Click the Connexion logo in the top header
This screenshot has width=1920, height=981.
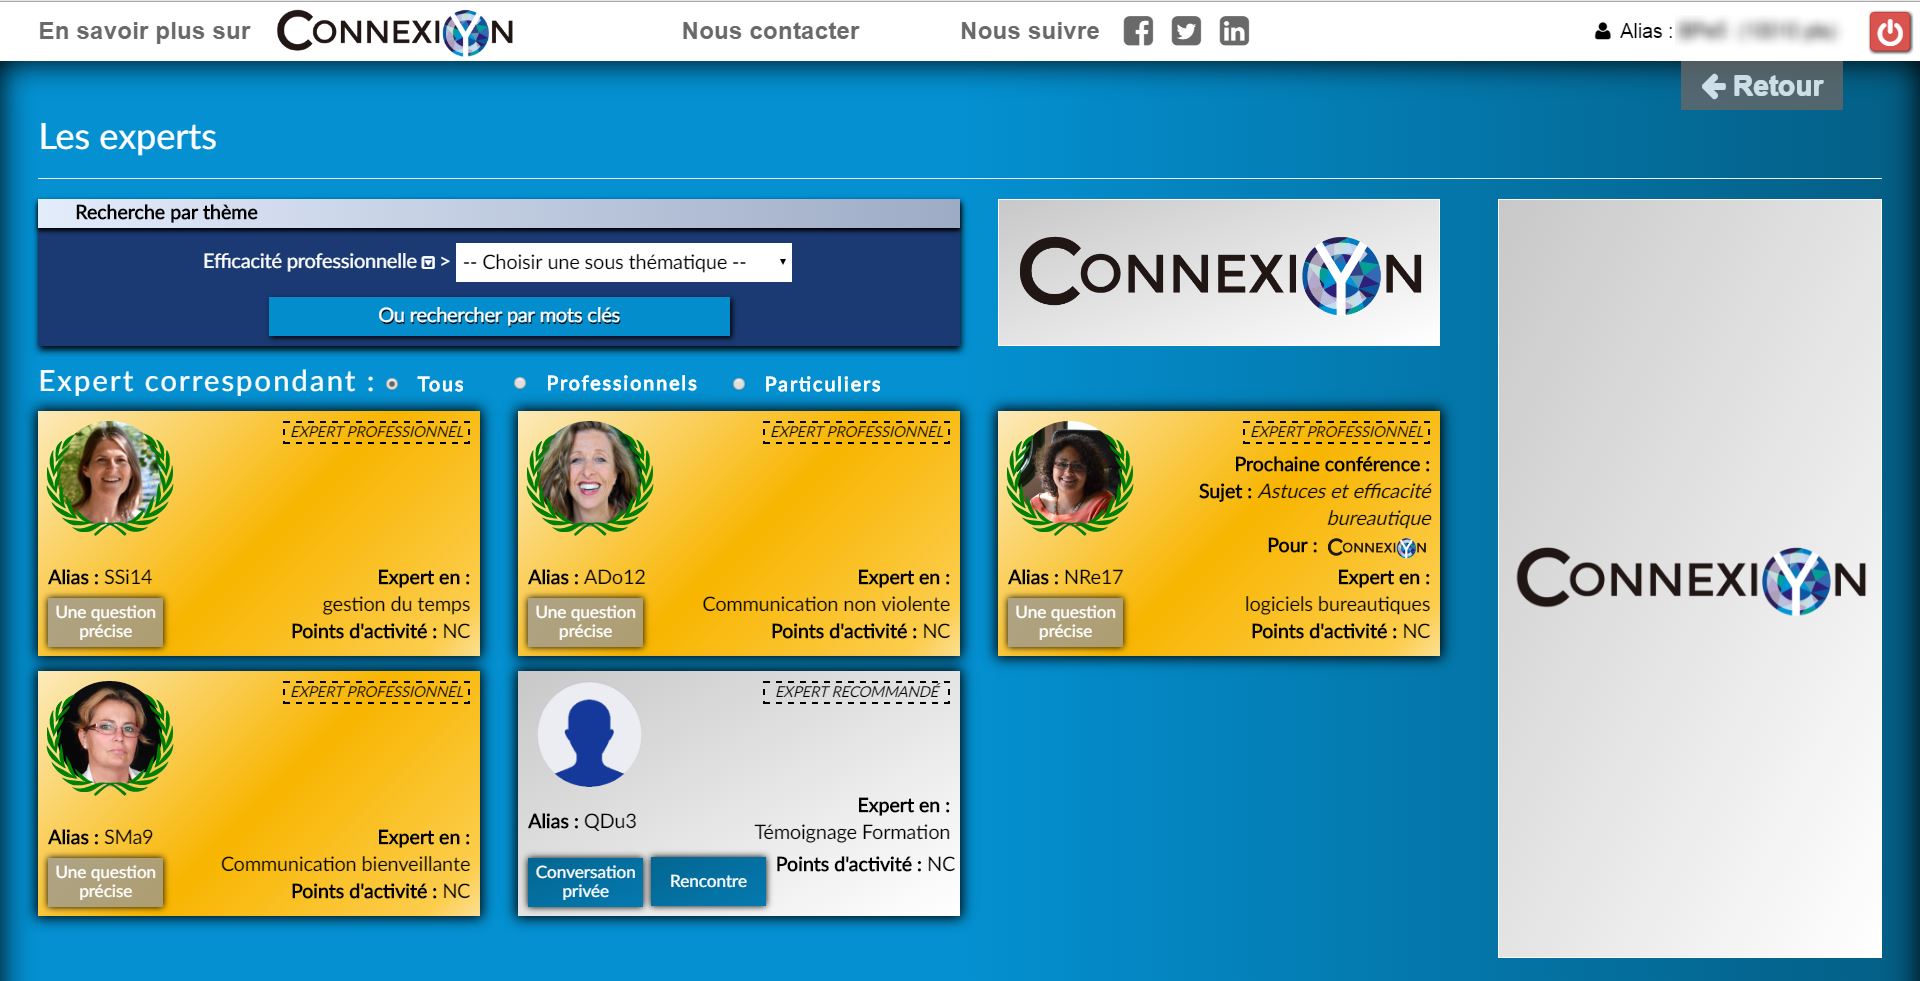[395, 31]
